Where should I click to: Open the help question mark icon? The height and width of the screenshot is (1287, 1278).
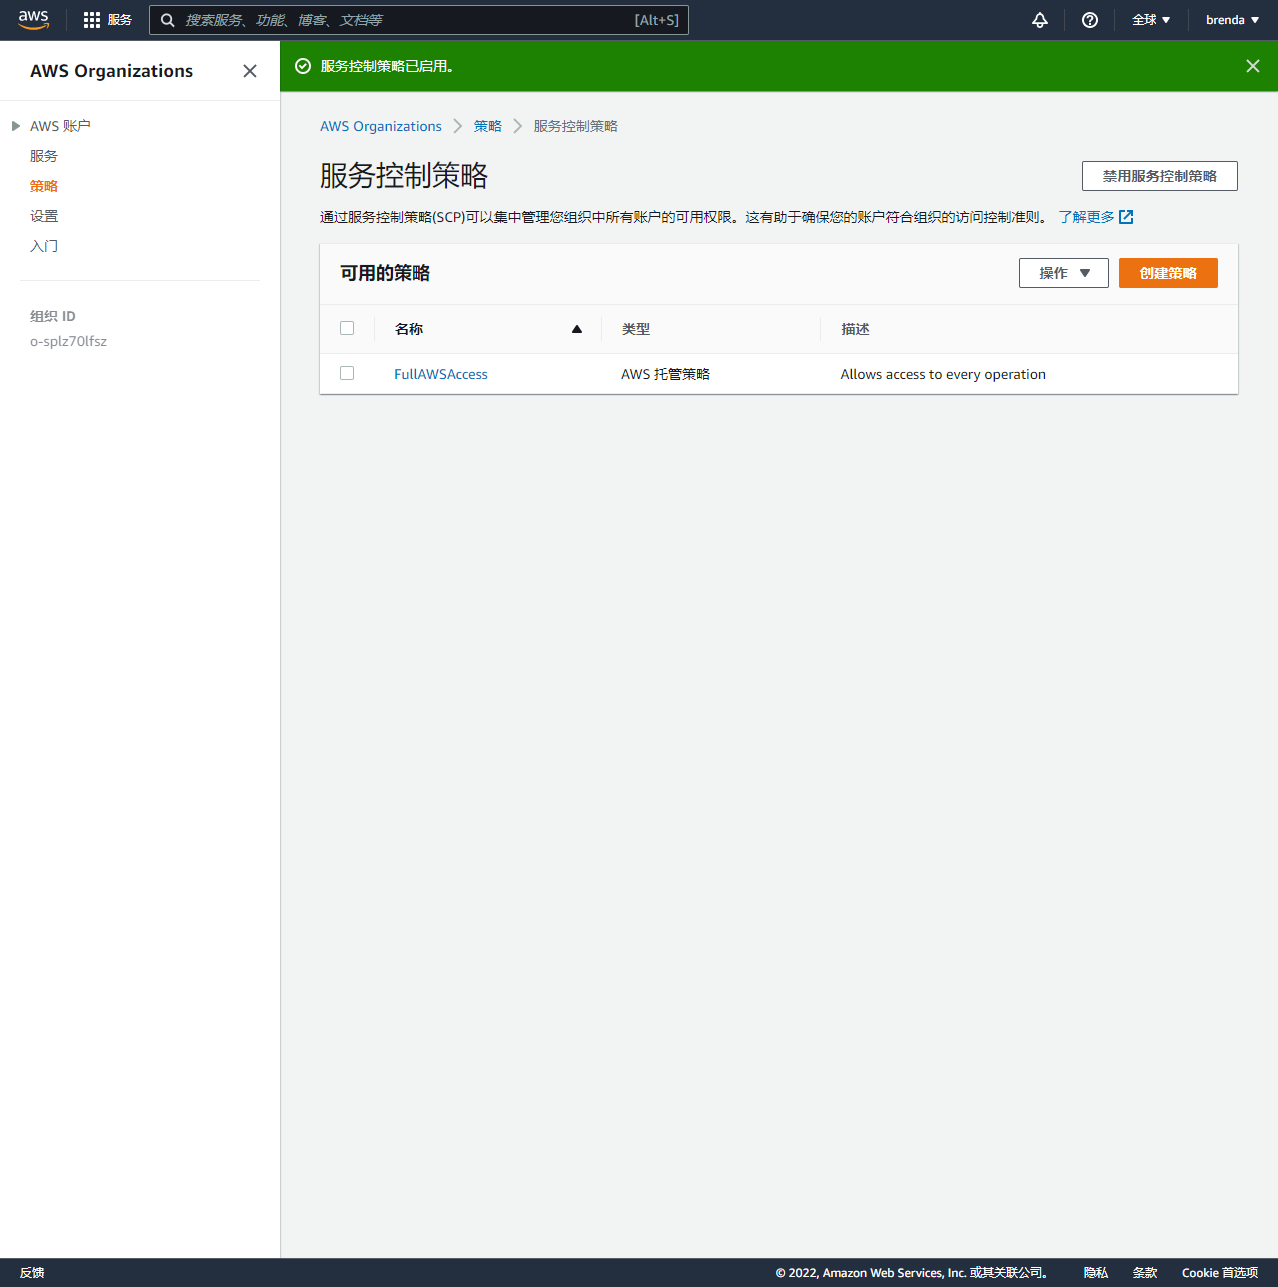1090,20
